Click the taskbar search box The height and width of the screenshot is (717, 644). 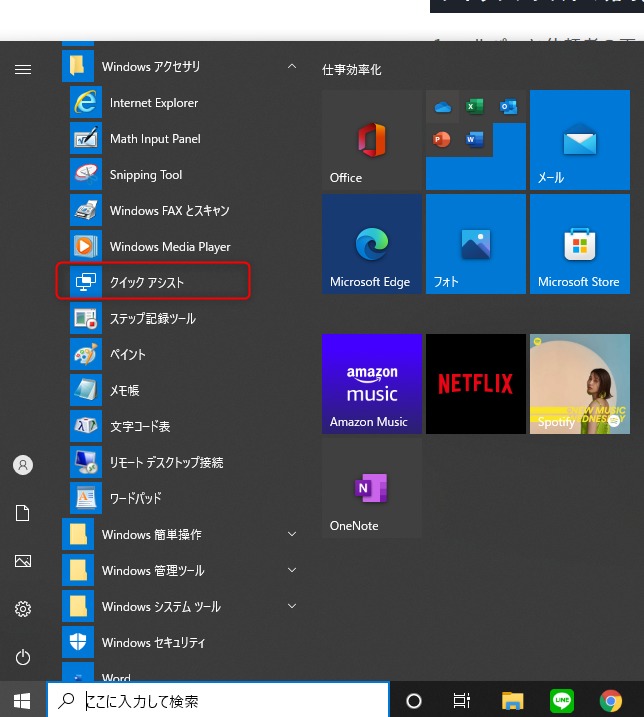pyautogui.click(x=218, y=701)
